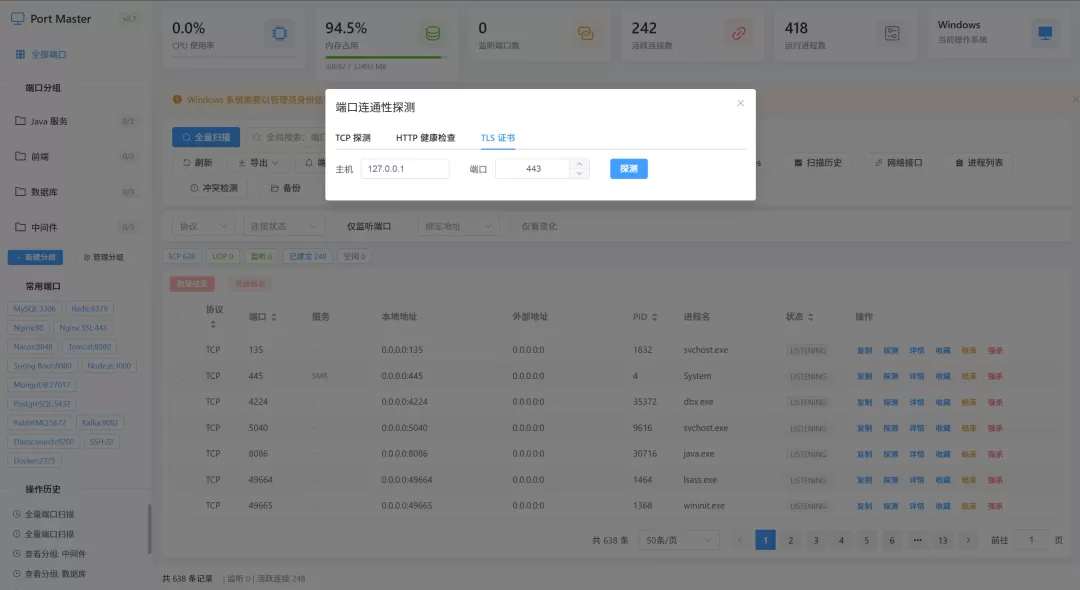Click the CPU usage chip icon
This screenshot has width=1080, height=590.
280,33
